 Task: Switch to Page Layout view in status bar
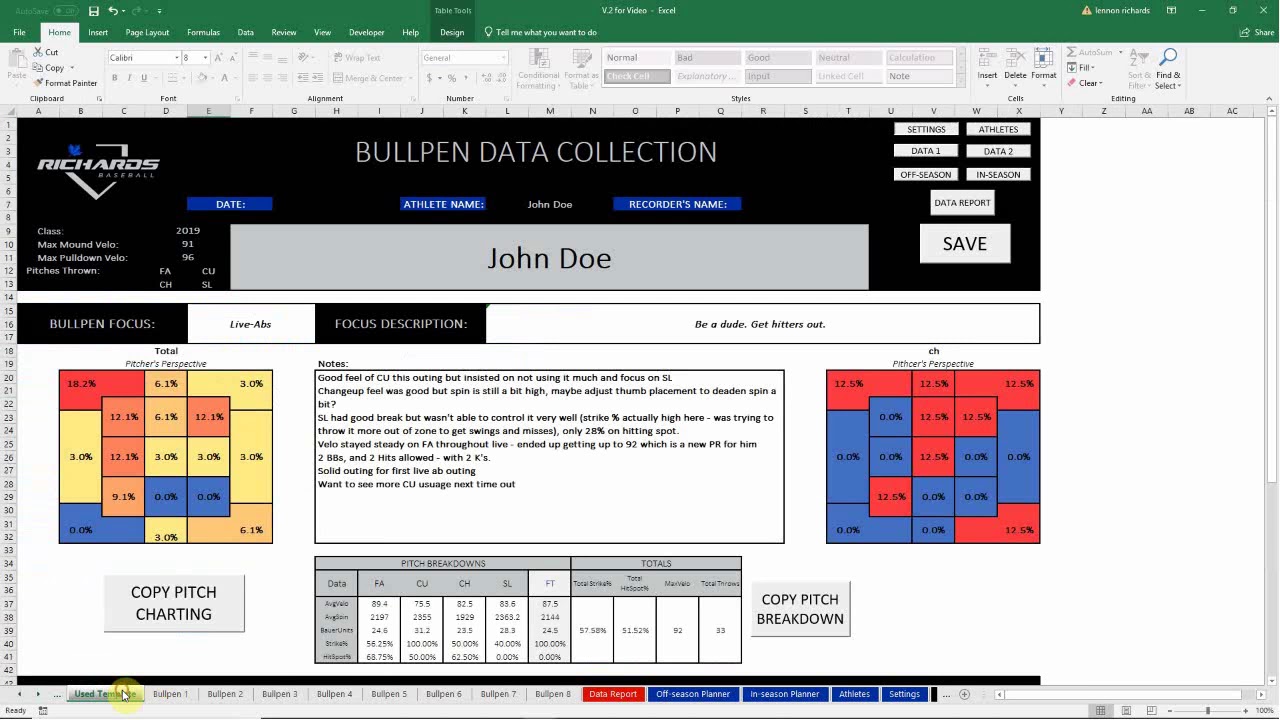(1126, 711)
